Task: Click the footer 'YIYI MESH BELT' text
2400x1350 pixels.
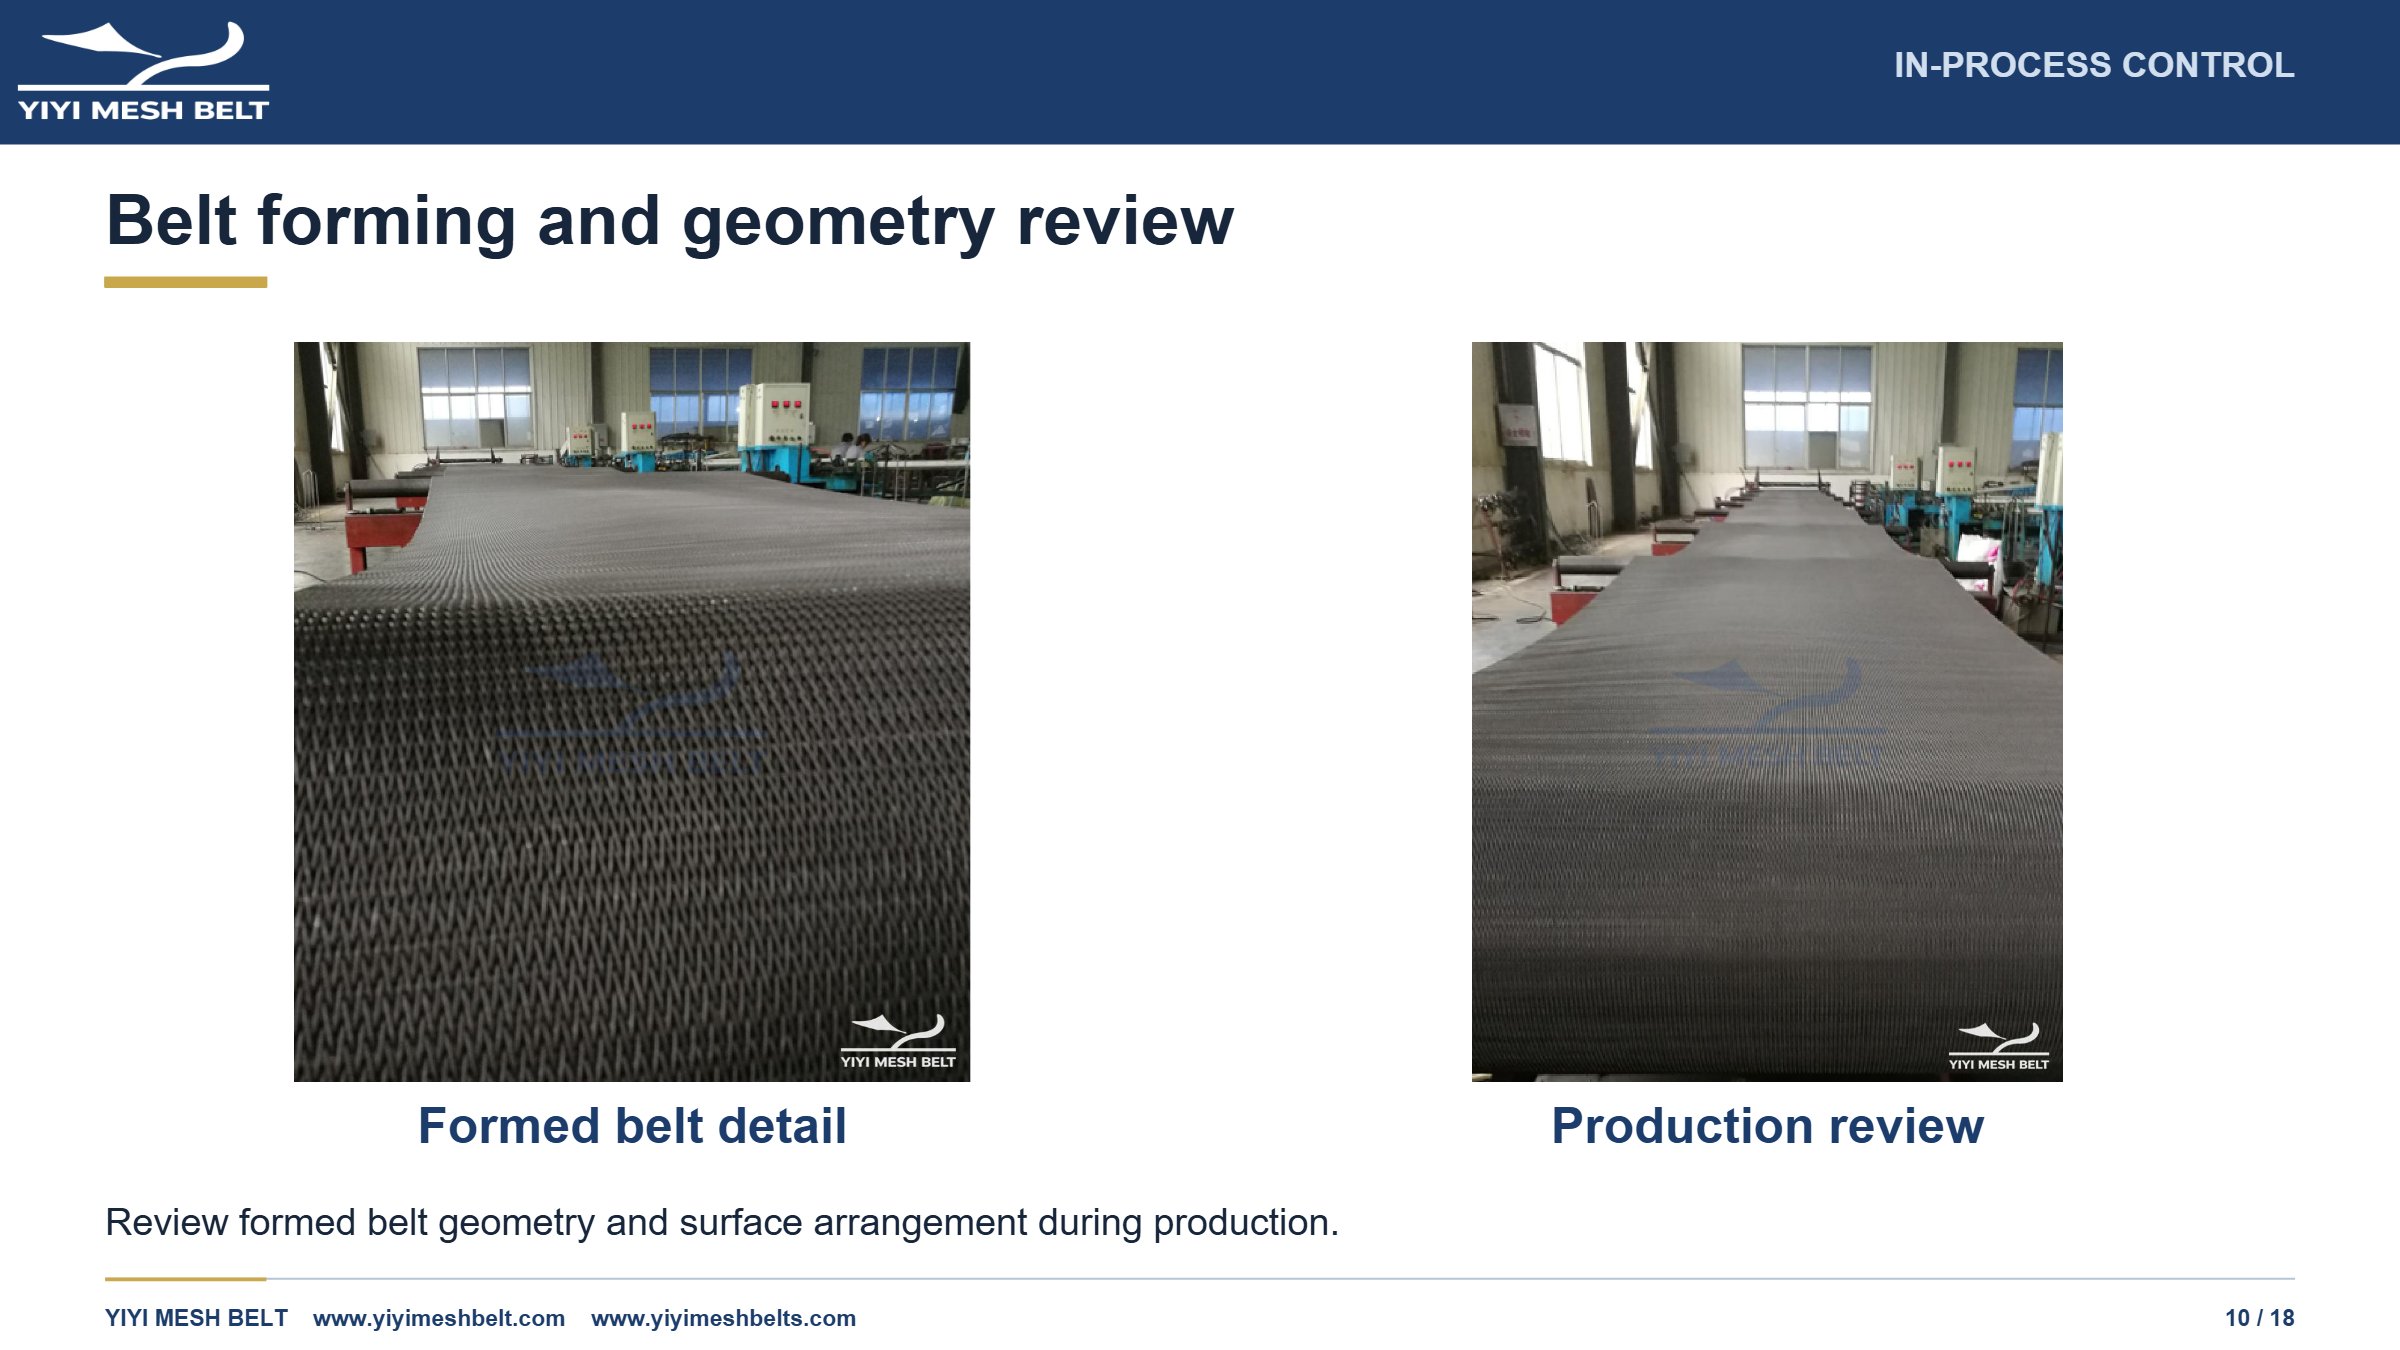Action: [196, 1318]
